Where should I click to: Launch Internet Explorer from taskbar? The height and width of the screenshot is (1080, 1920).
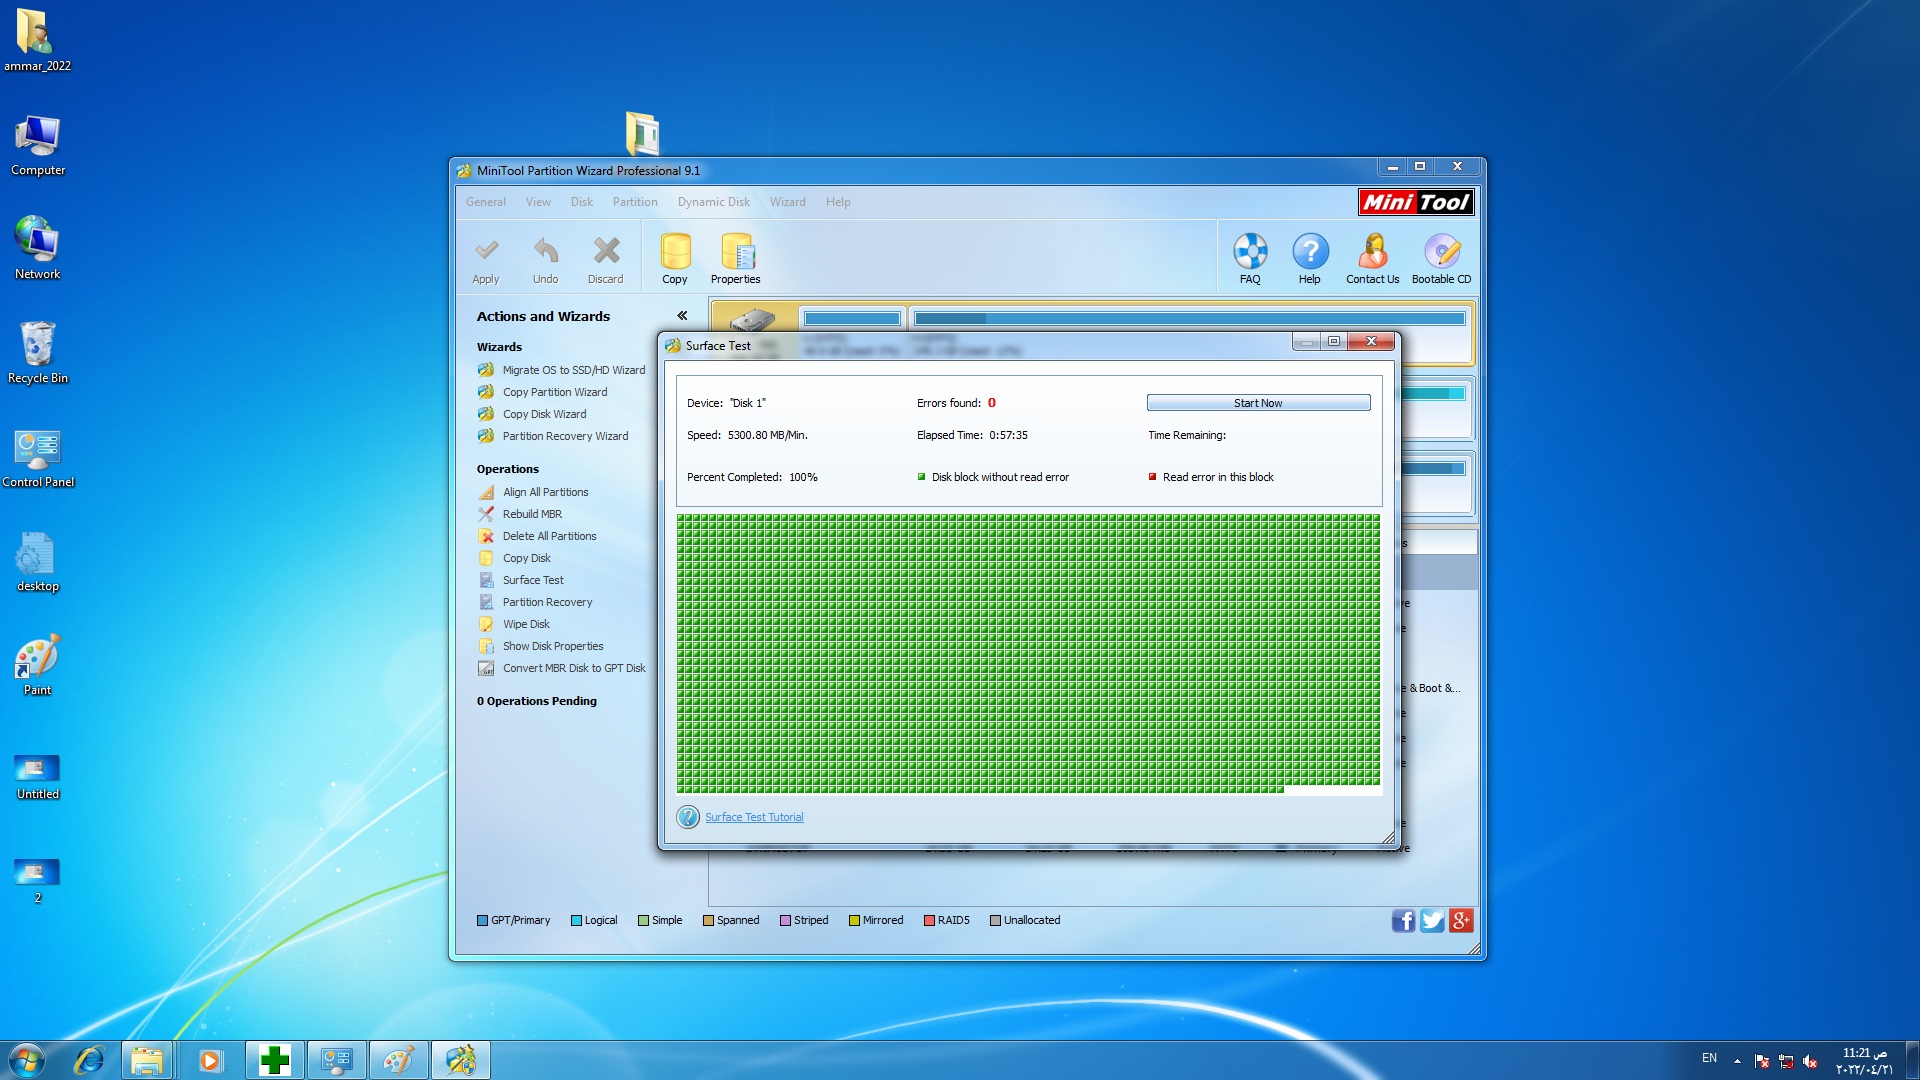coord(89,1060)
